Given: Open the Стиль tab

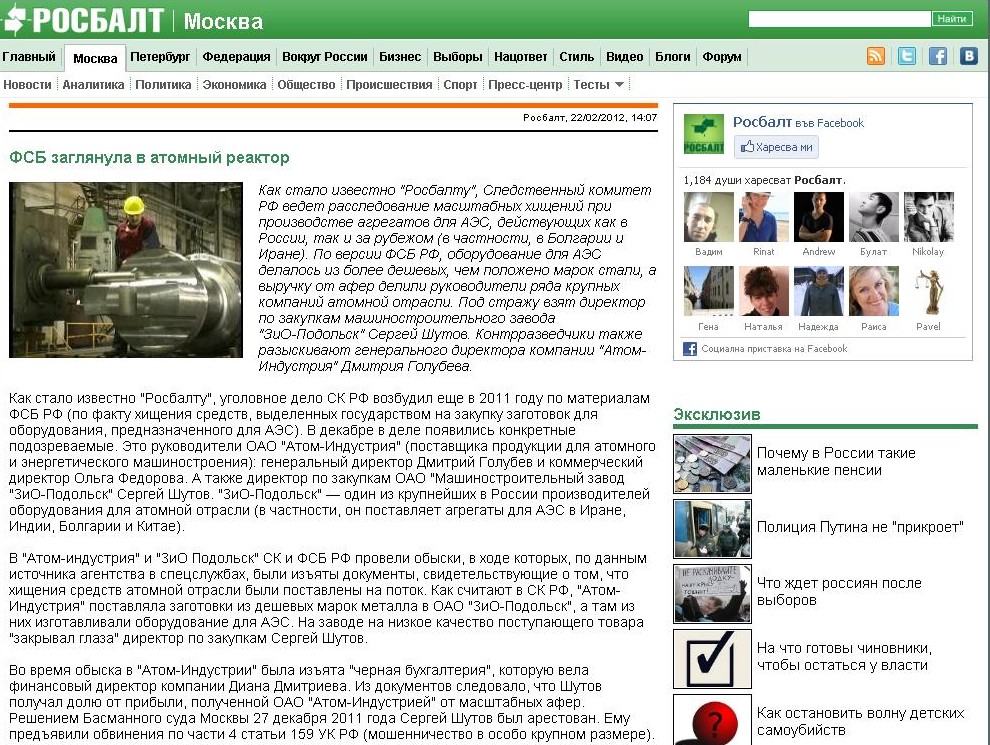Looking at the screenshot, I should (x=576, y=57).
